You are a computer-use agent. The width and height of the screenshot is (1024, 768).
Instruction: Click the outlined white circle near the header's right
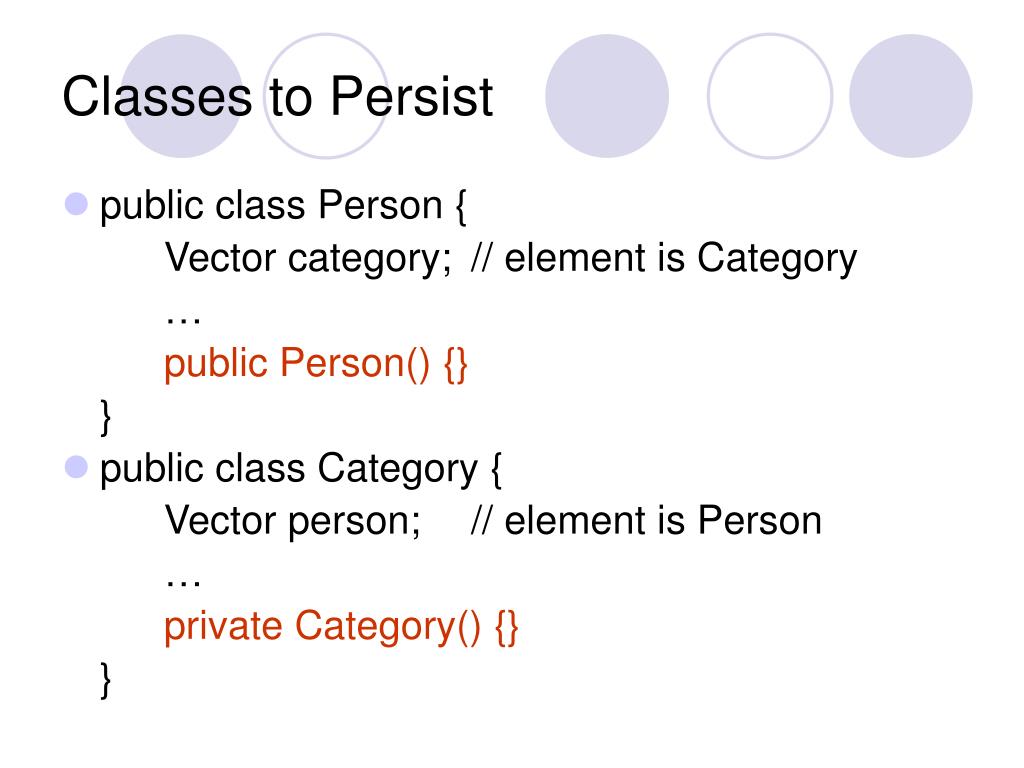click(x=770, y=96)
